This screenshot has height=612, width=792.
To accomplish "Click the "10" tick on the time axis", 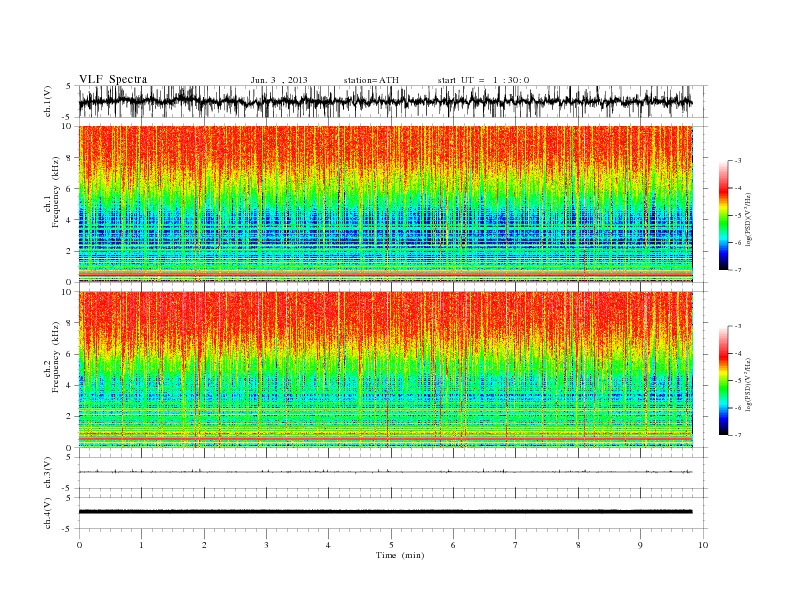I will (703, 545).
